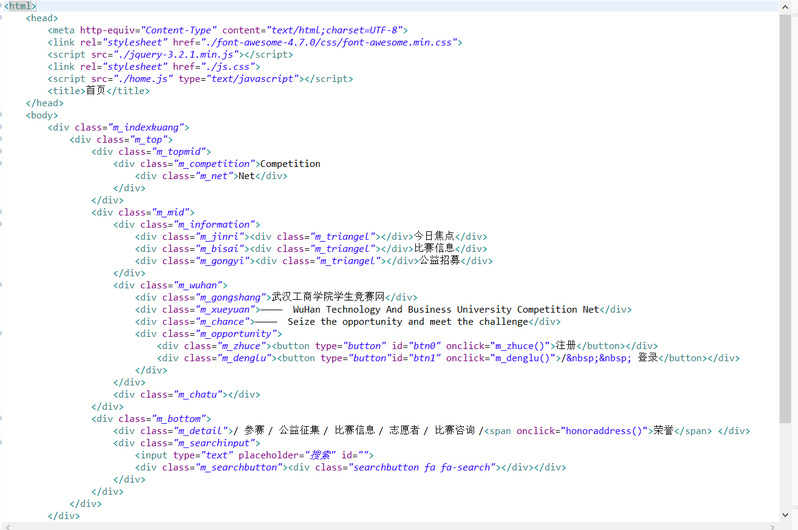Click the text 比赛咨询
This screenshot has height=530, width=798.
pyautogui.click(x=454, y=431)
